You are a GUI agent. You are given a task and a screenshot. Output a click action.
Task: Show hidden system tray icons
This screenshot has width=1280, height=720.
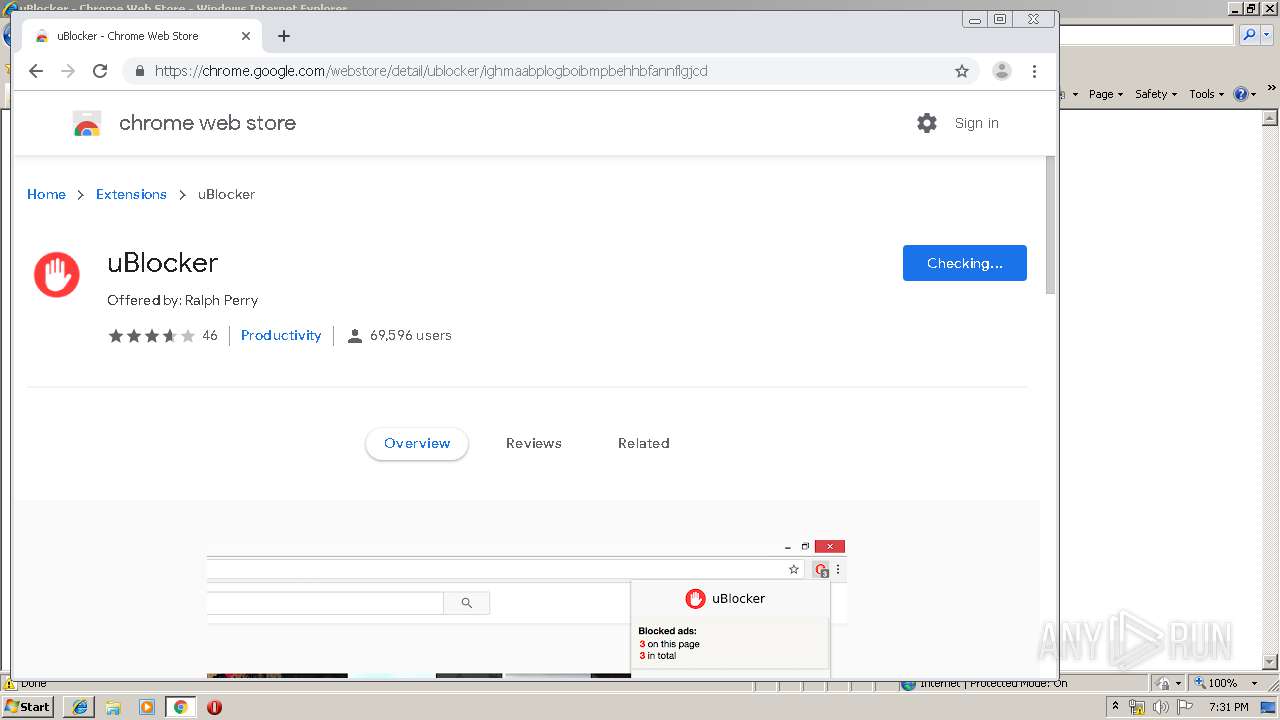pyautogui.click(x=1115, y=707)
